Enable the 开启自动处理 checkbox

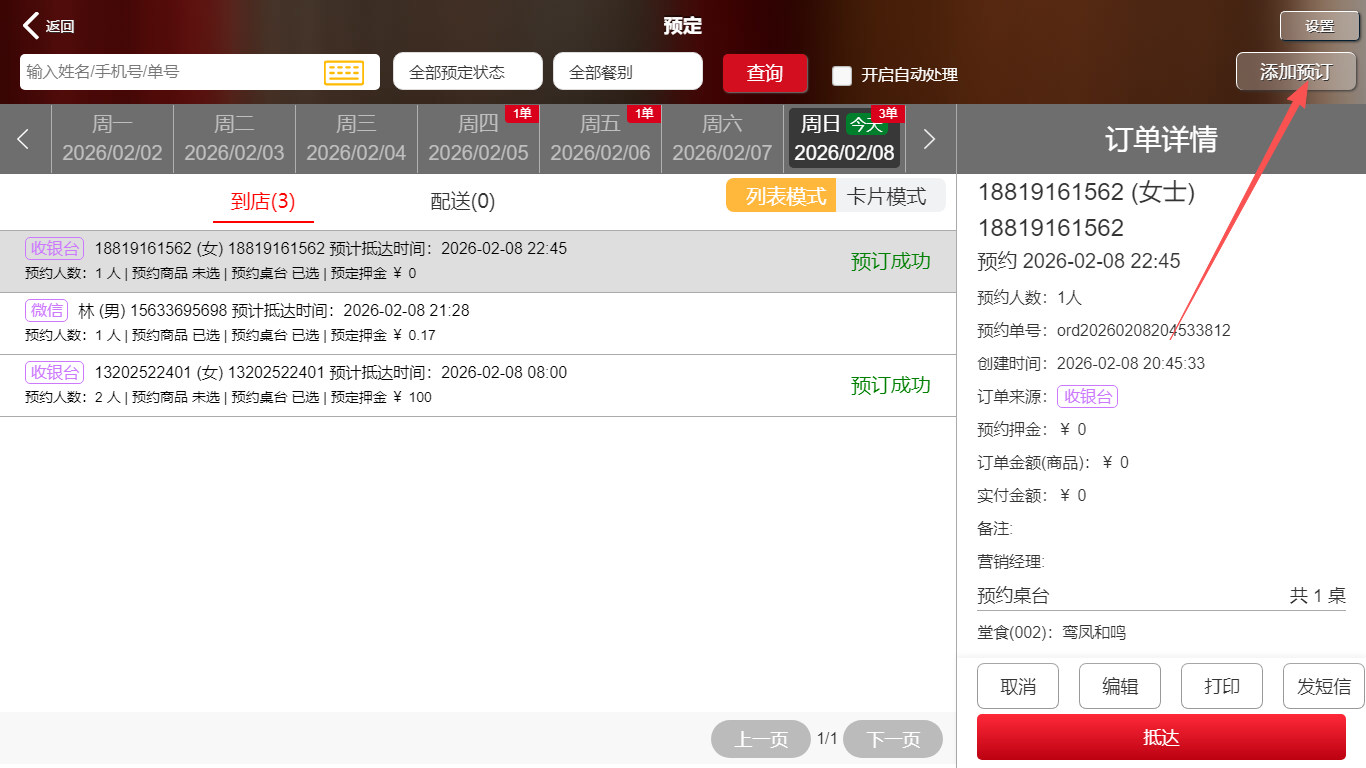coord(842,75)
